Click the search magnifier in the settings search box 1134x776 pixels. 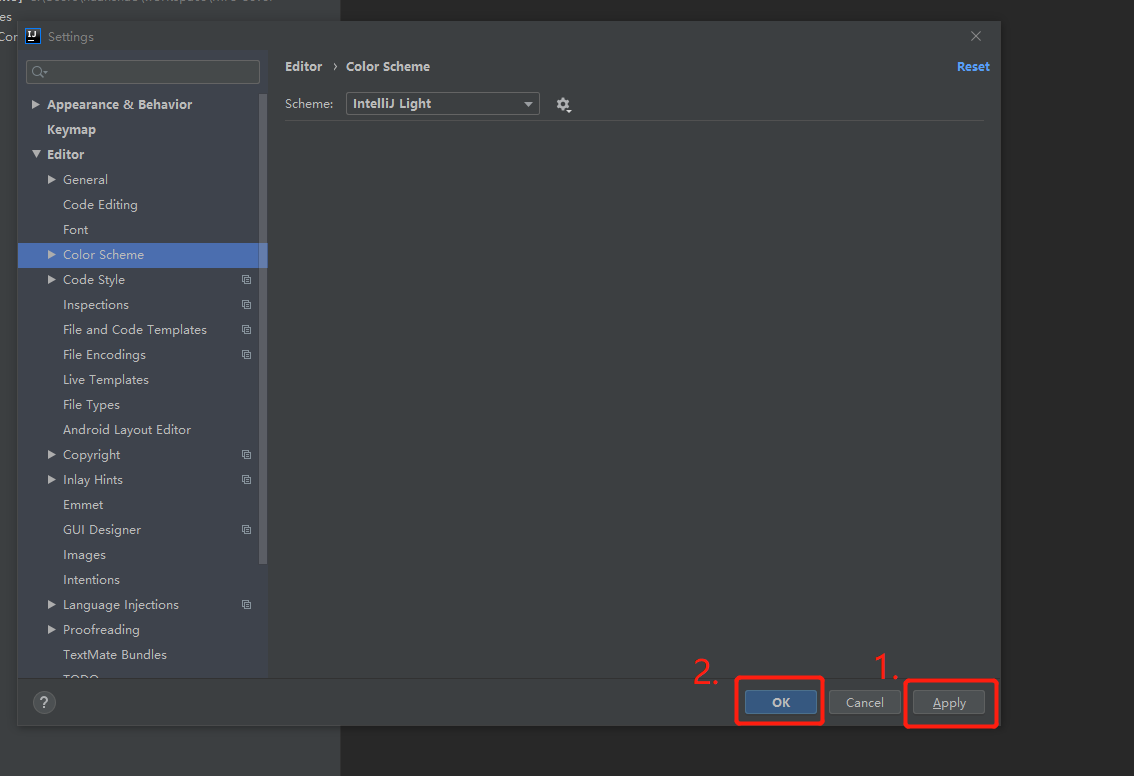(37, 71)
